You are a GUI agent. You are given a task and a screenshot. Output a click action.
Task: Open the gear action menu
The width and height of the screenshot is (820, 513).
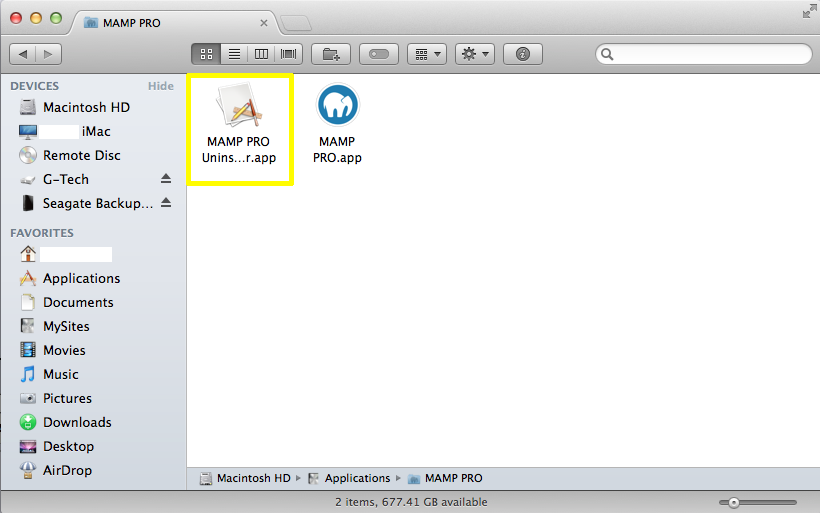click(475, 54)
